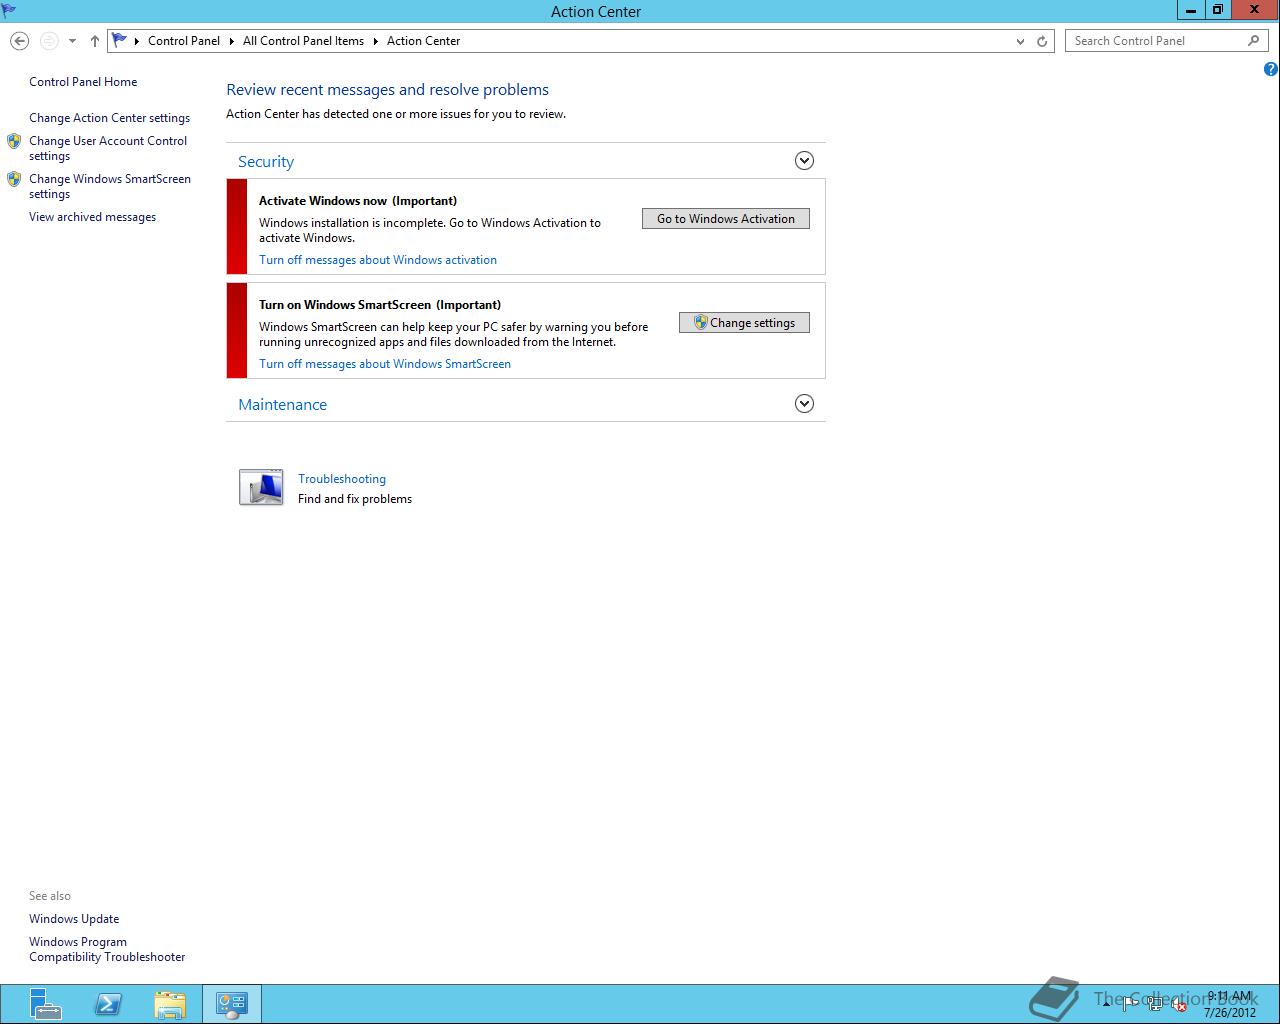Screen dimensions: 1280x1024
Task: Open recent locations dropdown arrow
Action: pos(72,41)
